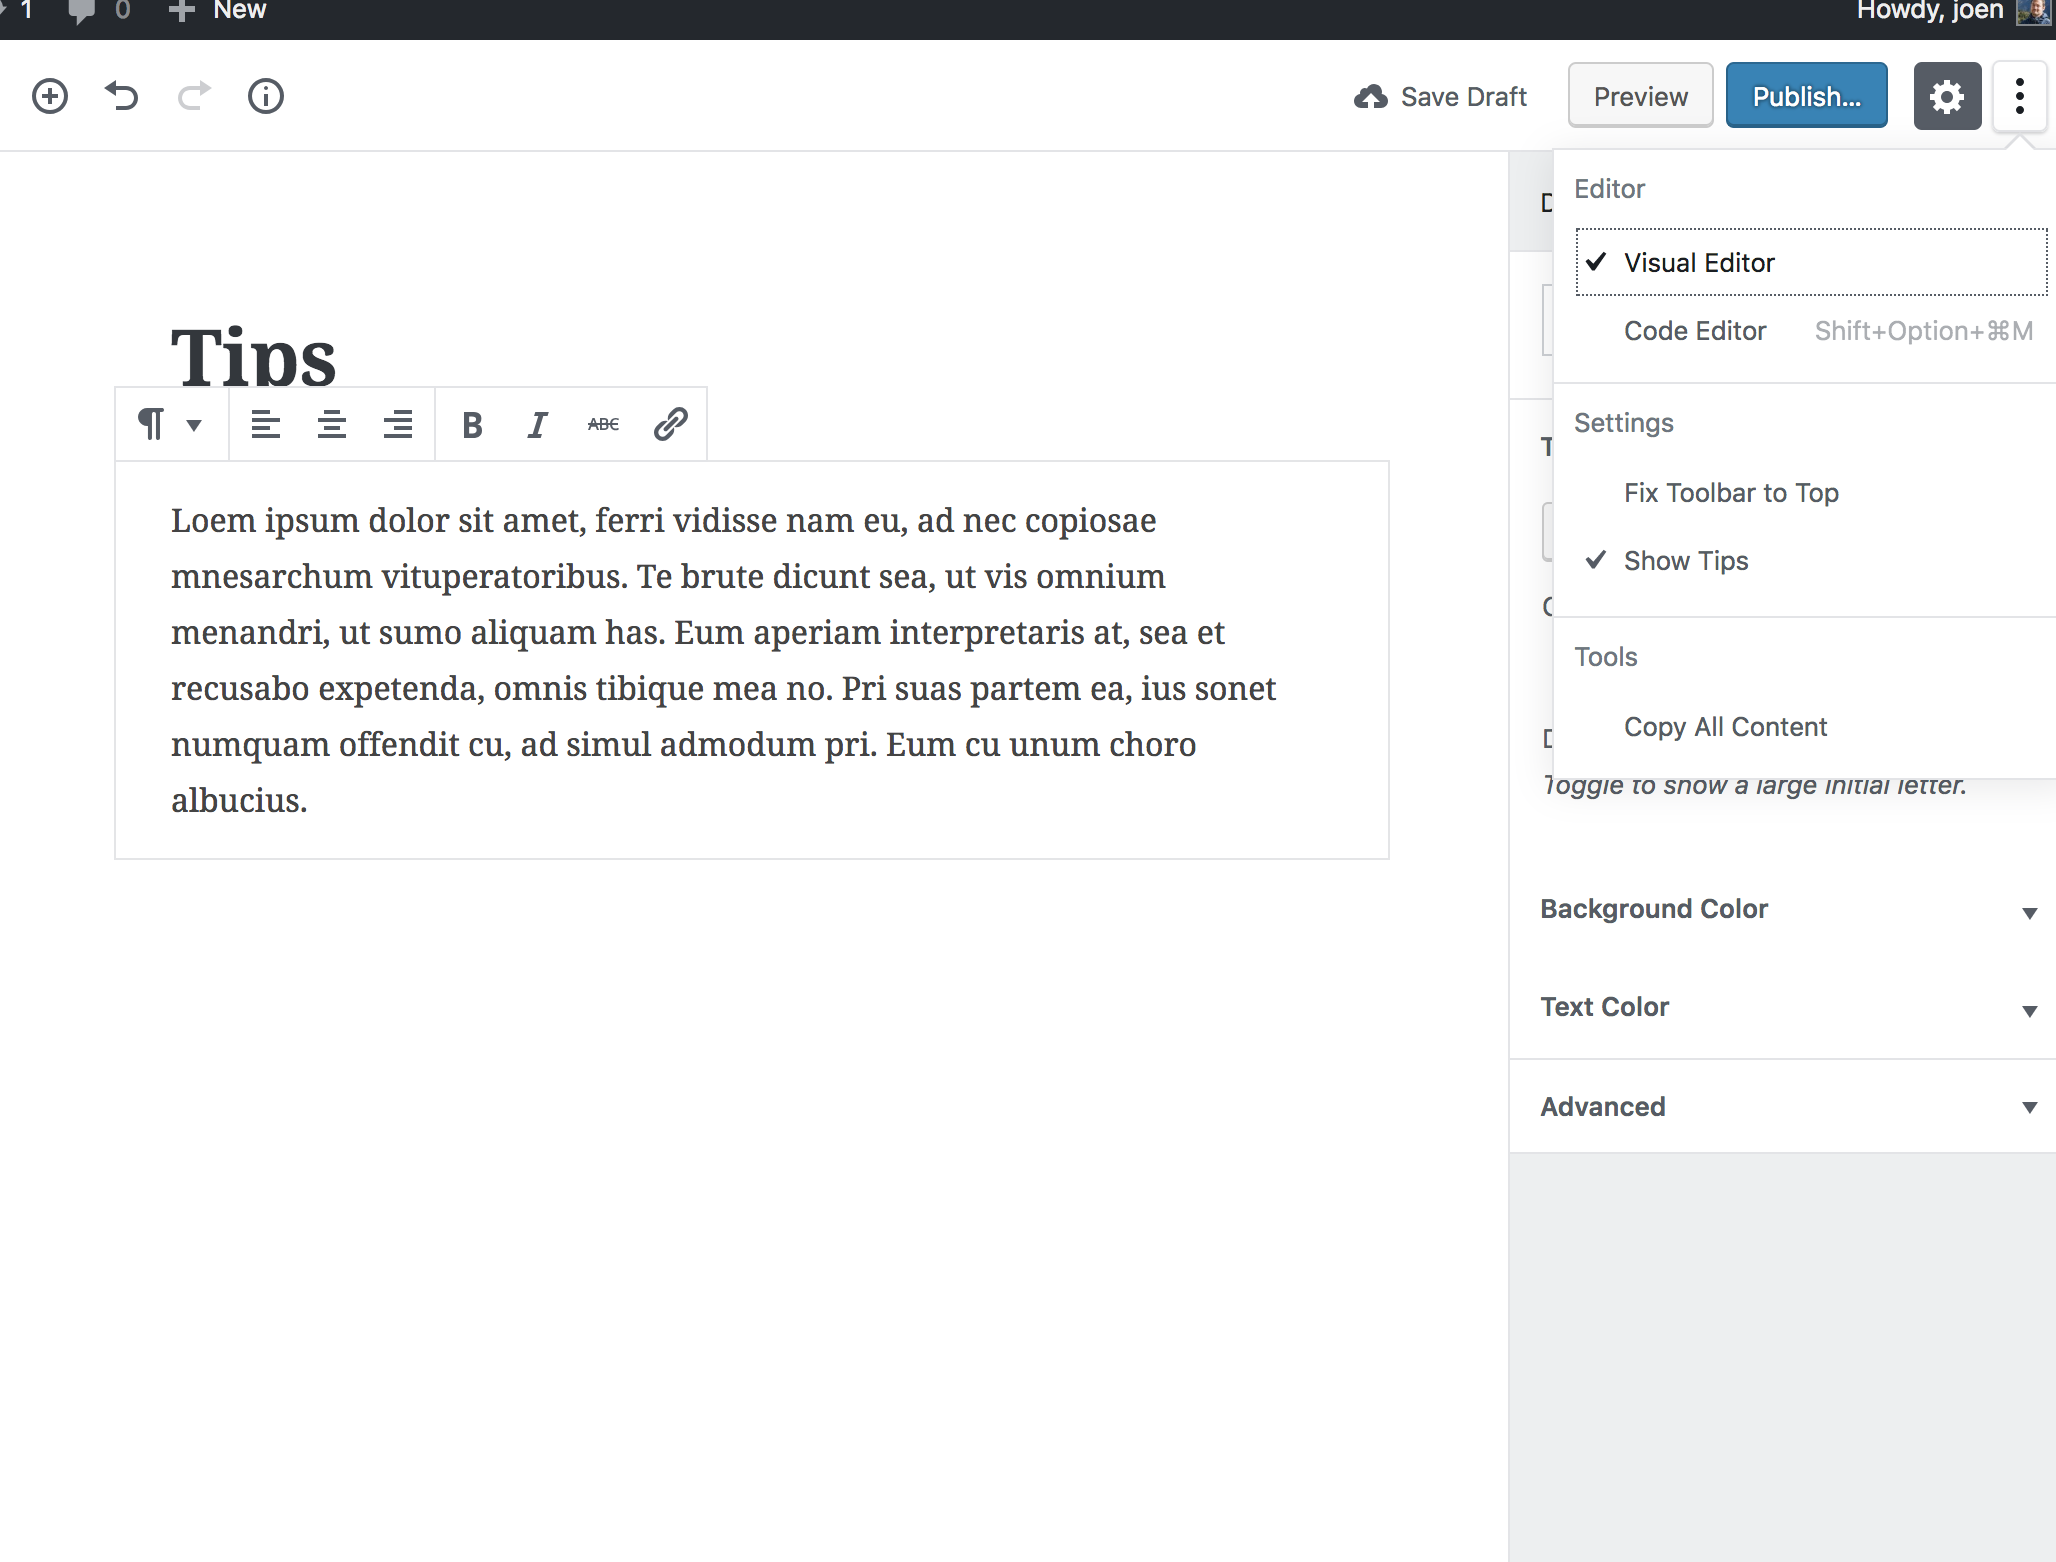Expand the Advanced panel
The image size is (2056, 1562).
(1782, 1107)
